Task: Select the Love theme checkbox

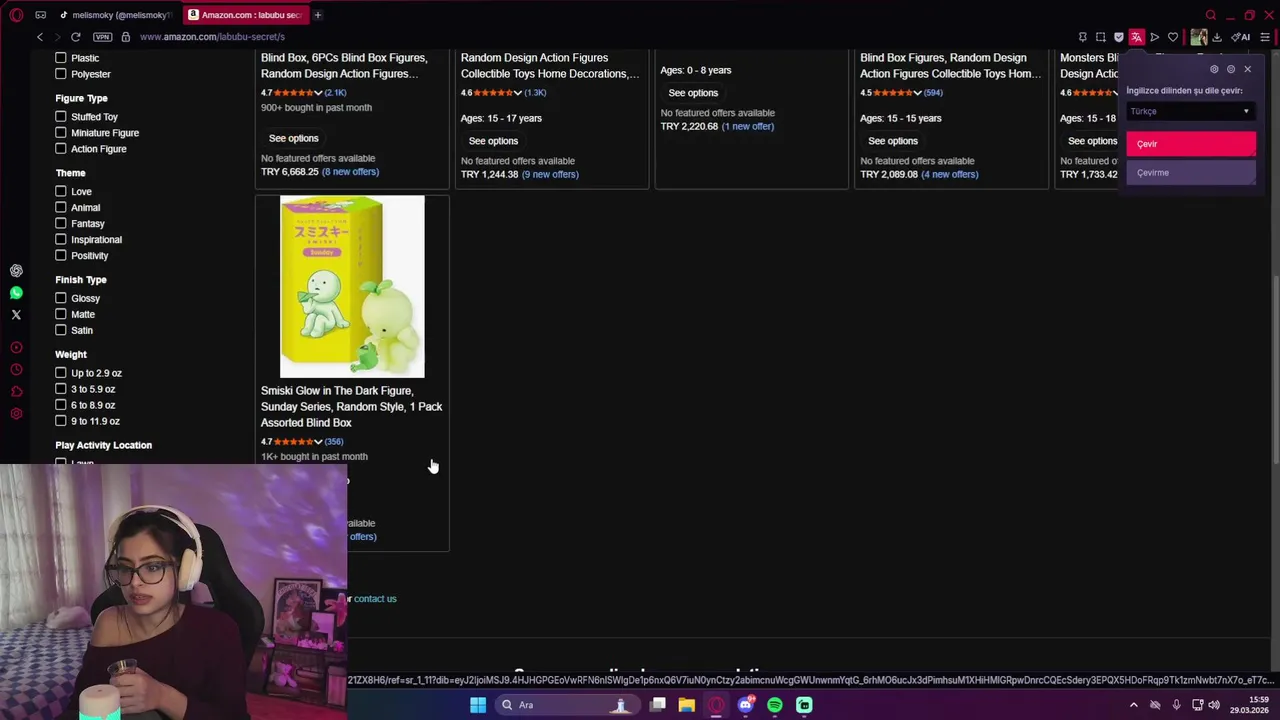Action: 61,191
